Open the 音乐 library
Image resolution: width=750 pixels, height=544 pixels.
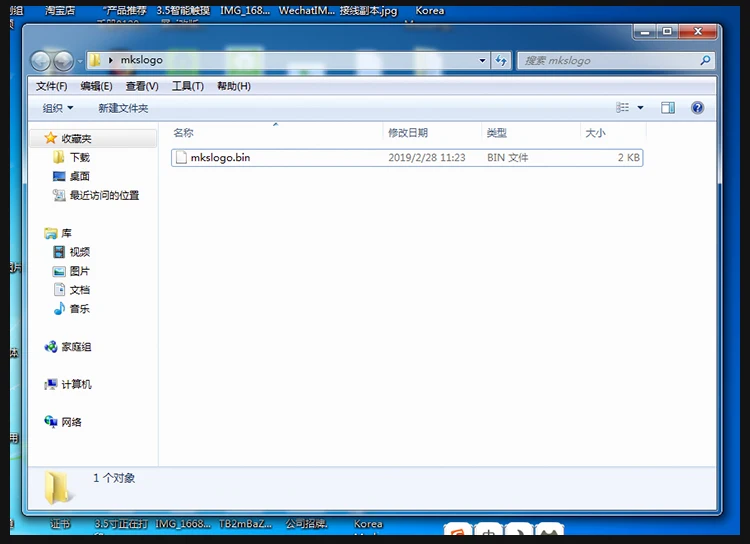79,309
